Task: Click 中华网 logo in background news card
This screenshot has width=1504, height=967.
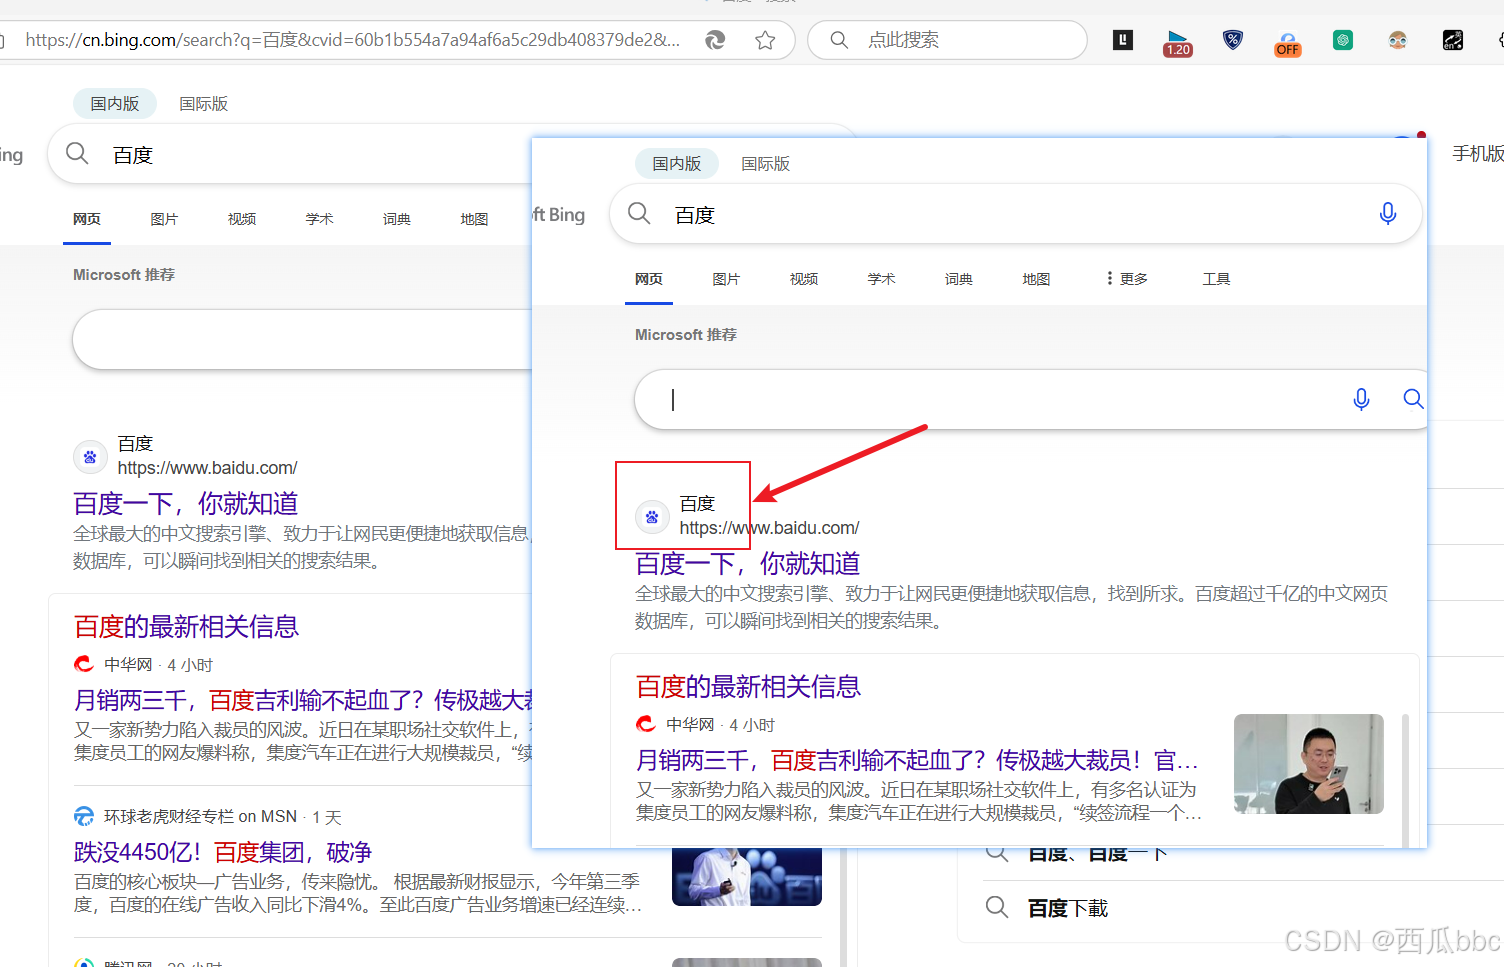Action: 84,664
